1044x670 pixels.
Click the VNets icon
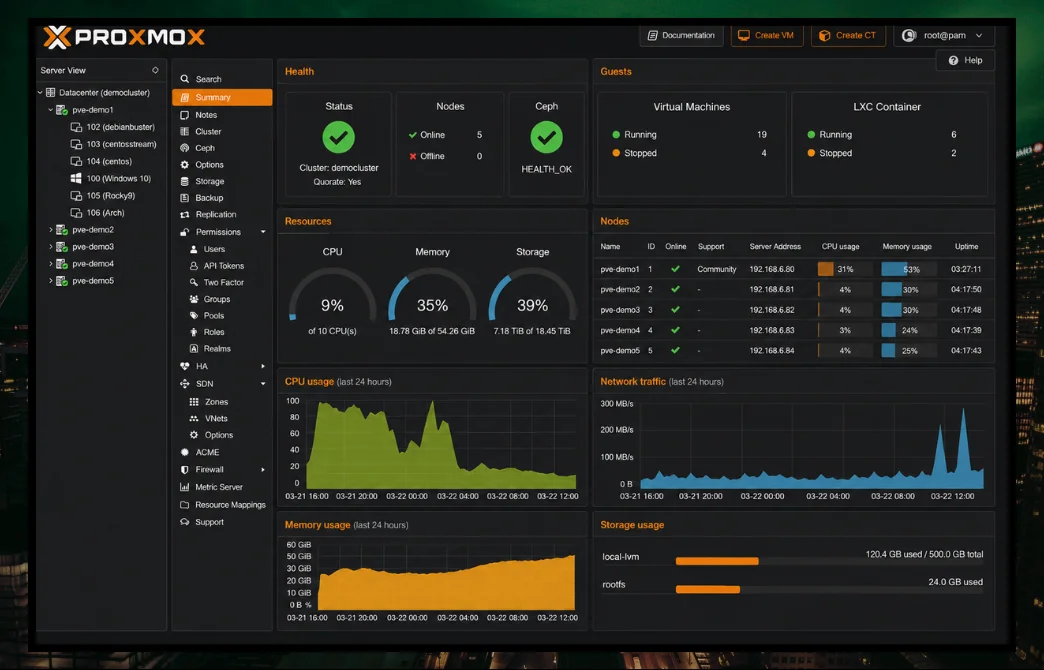pyautogui.click(x=194, y=418)
